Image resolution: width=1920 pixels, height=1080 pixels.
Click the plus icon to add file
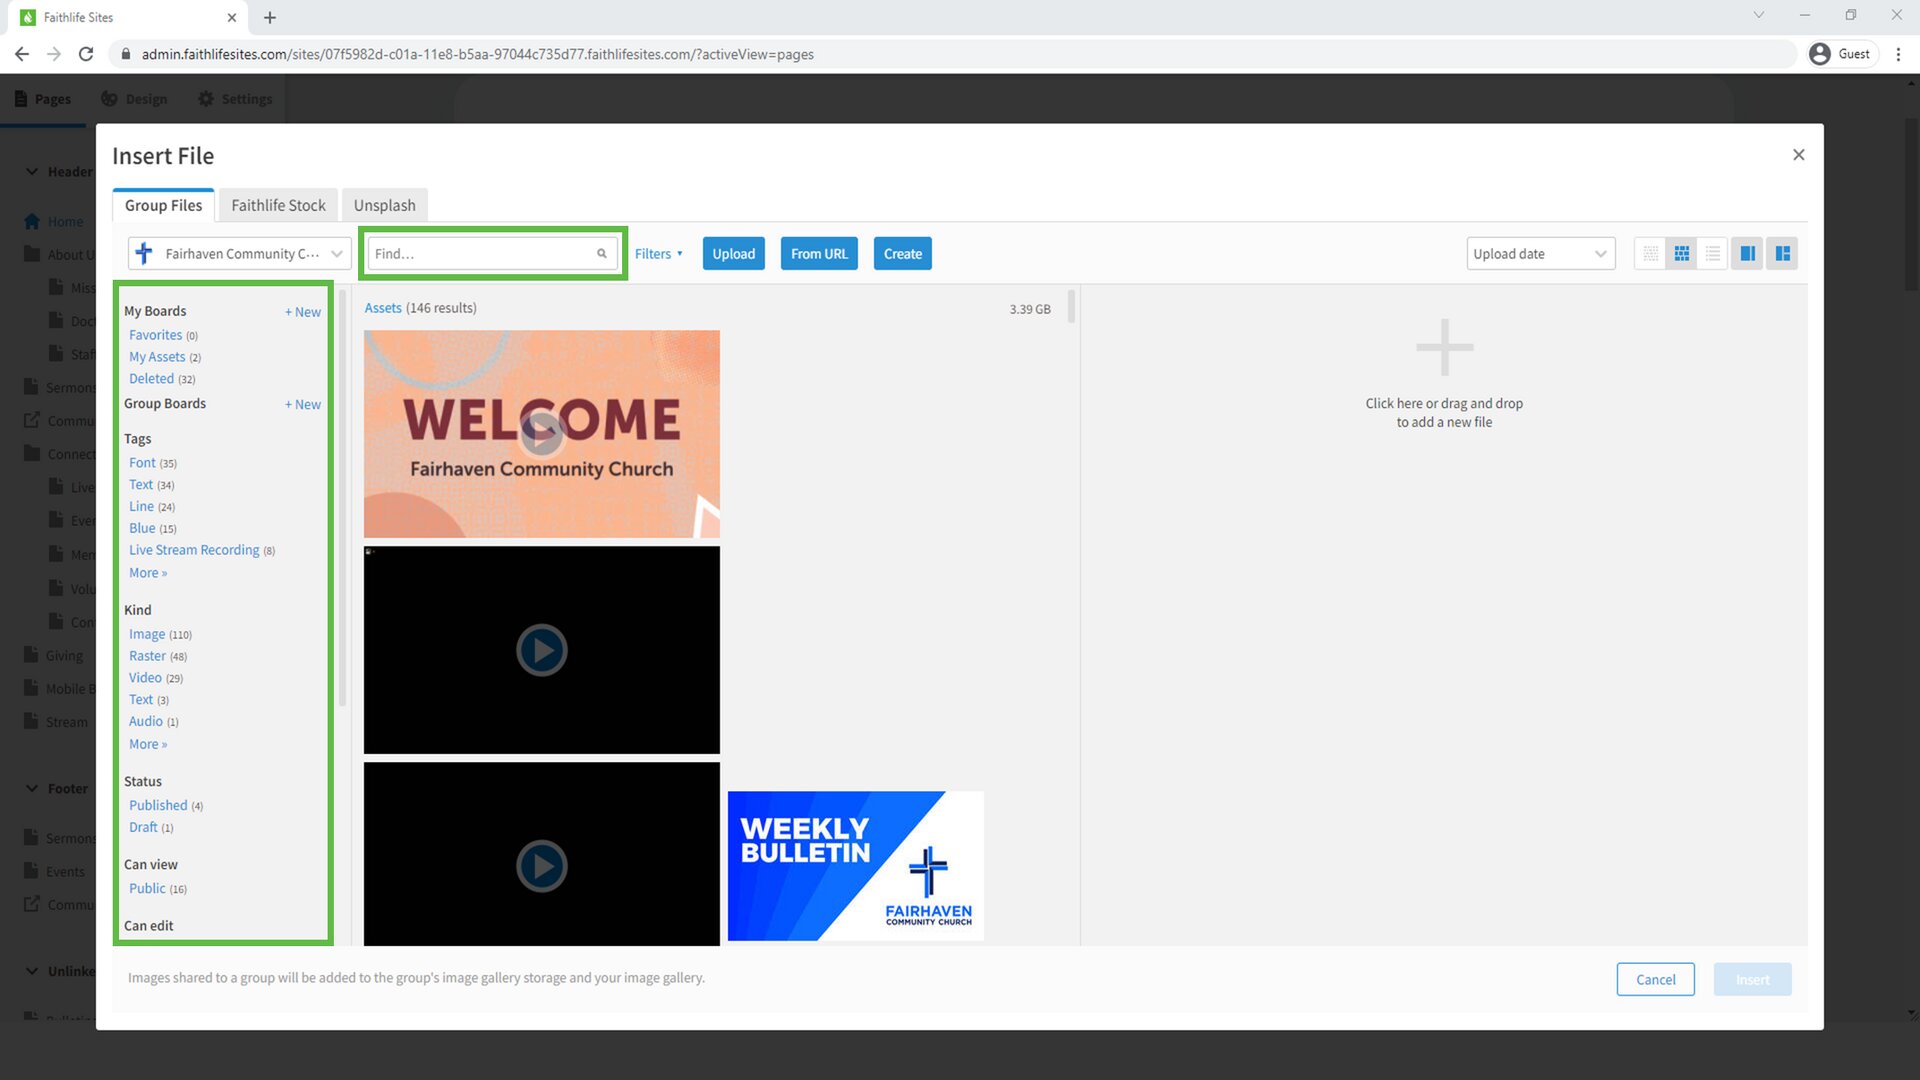tap(1445, 347)
